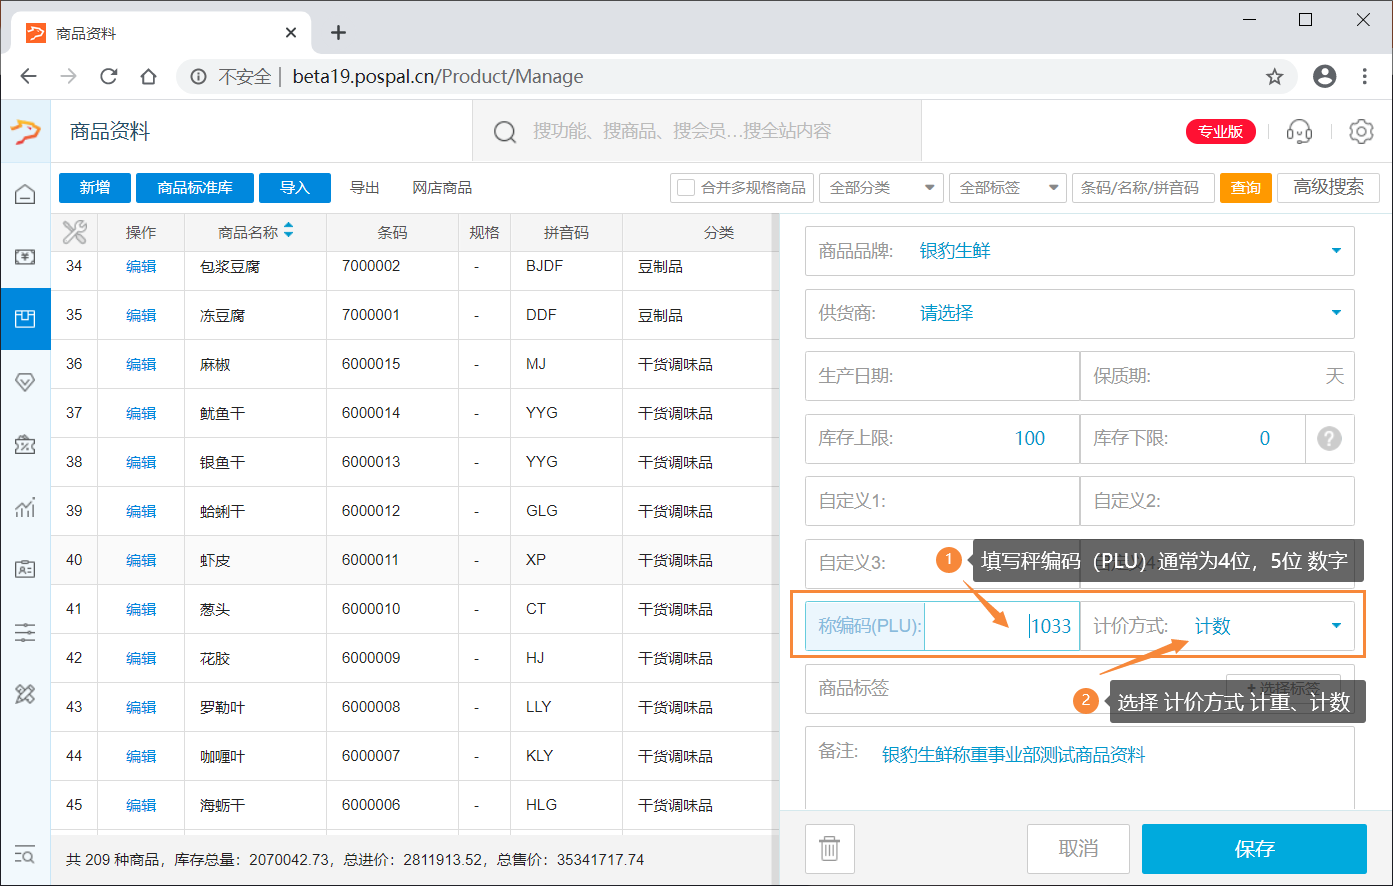Viewport: 1393px width, 886px height.
Task: Switch to the 网店商品 tab
Action: 442,188
